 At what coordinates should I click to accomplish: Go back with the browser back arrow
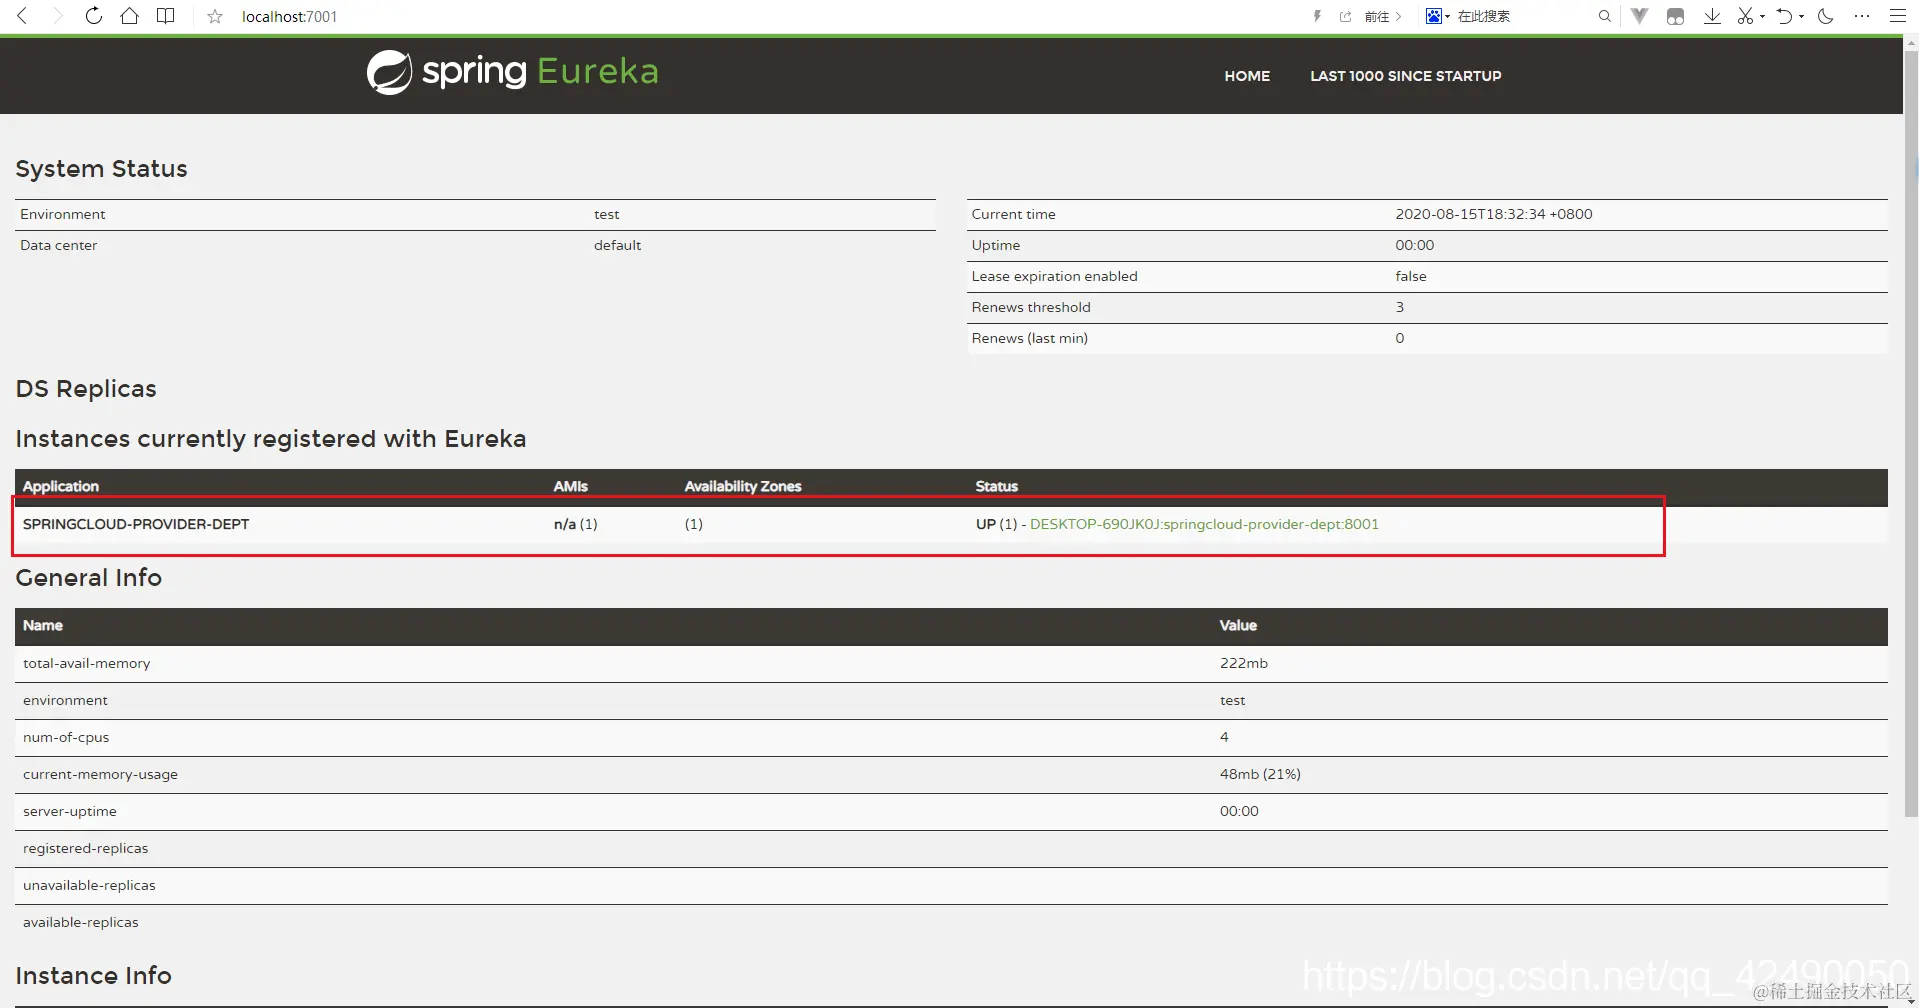(22, 16)
